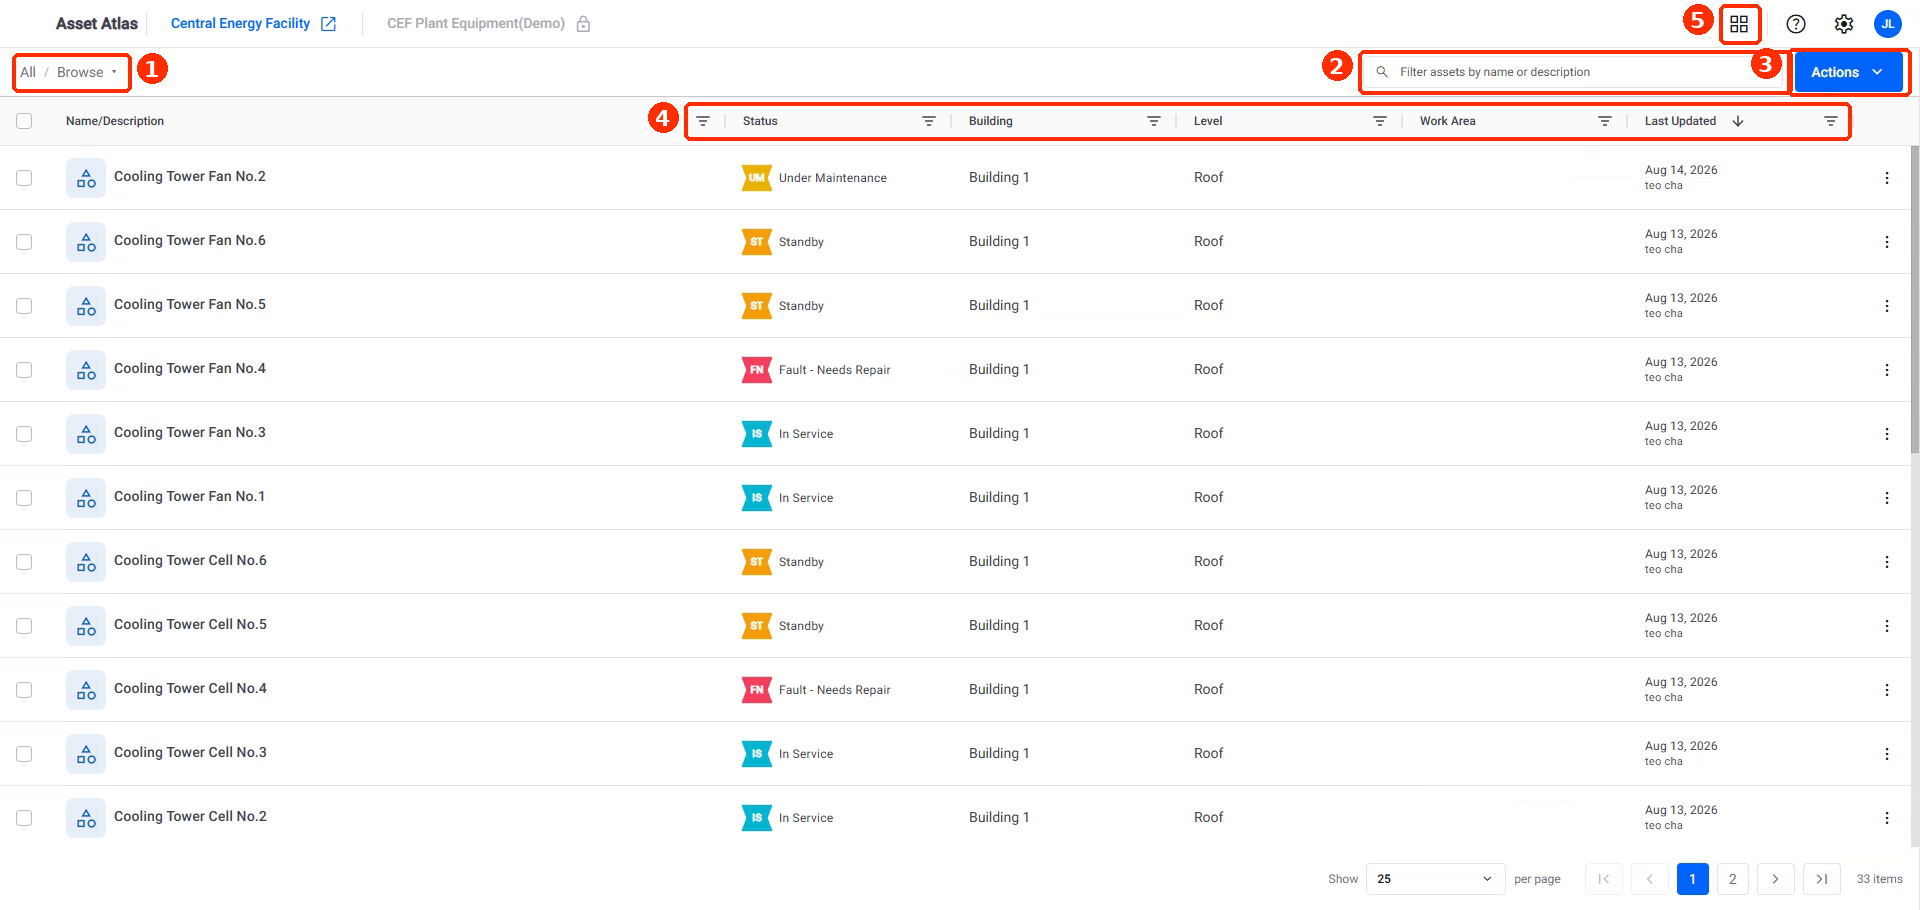
Task: Open row menu for Cooling Tower Cell No.4
Action: (1887, 690)
